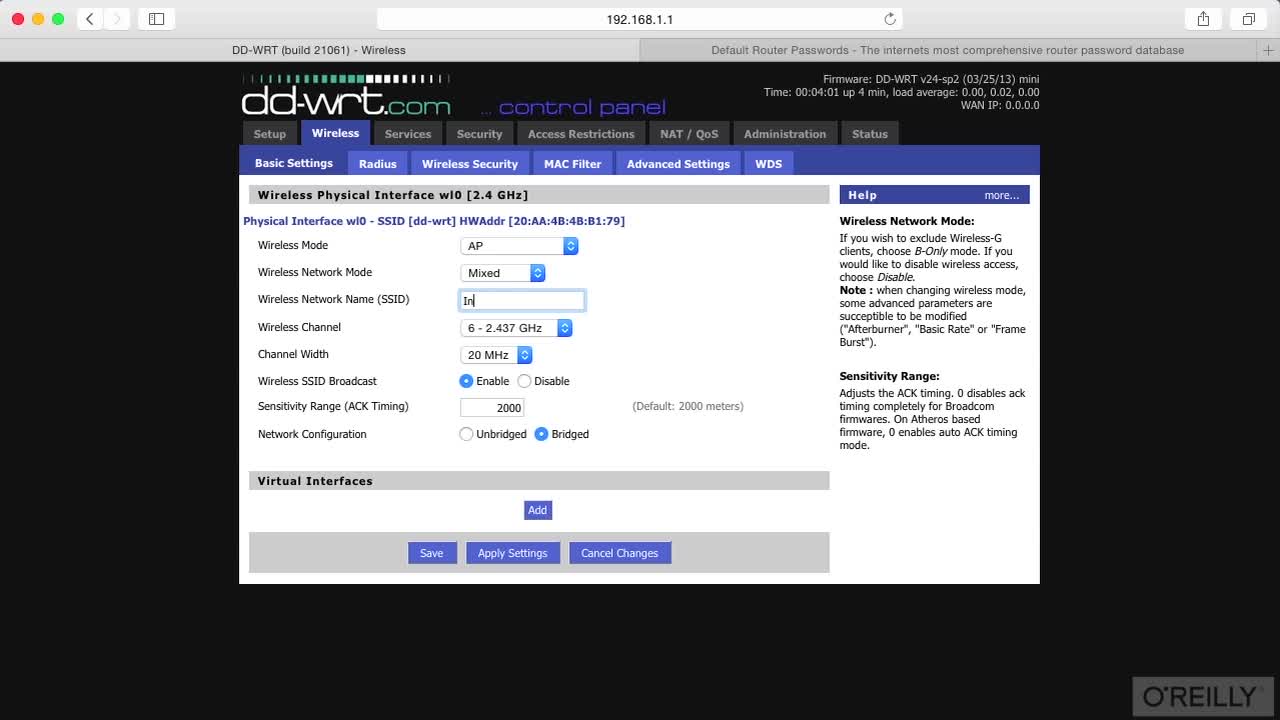Click the Apply Settings button
The height and width of the screenshot is (720, 1280).
pos(512,553)
